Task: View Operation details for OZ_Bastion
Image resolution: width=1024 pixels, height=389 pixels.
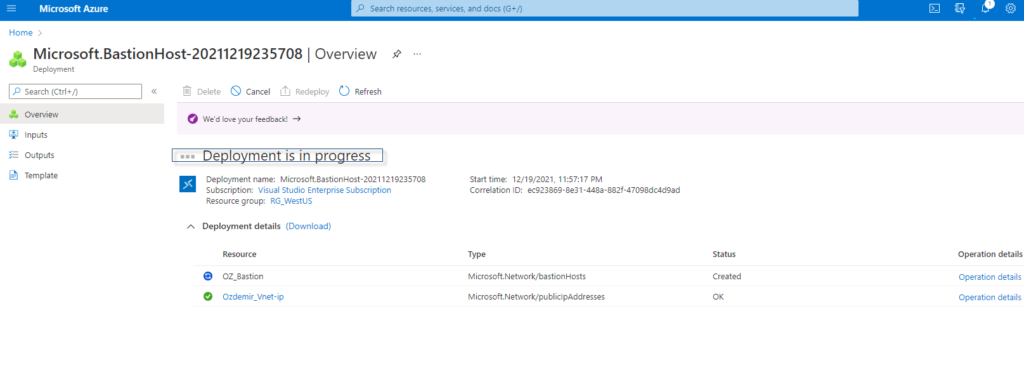Action: (x=989, y=277)
